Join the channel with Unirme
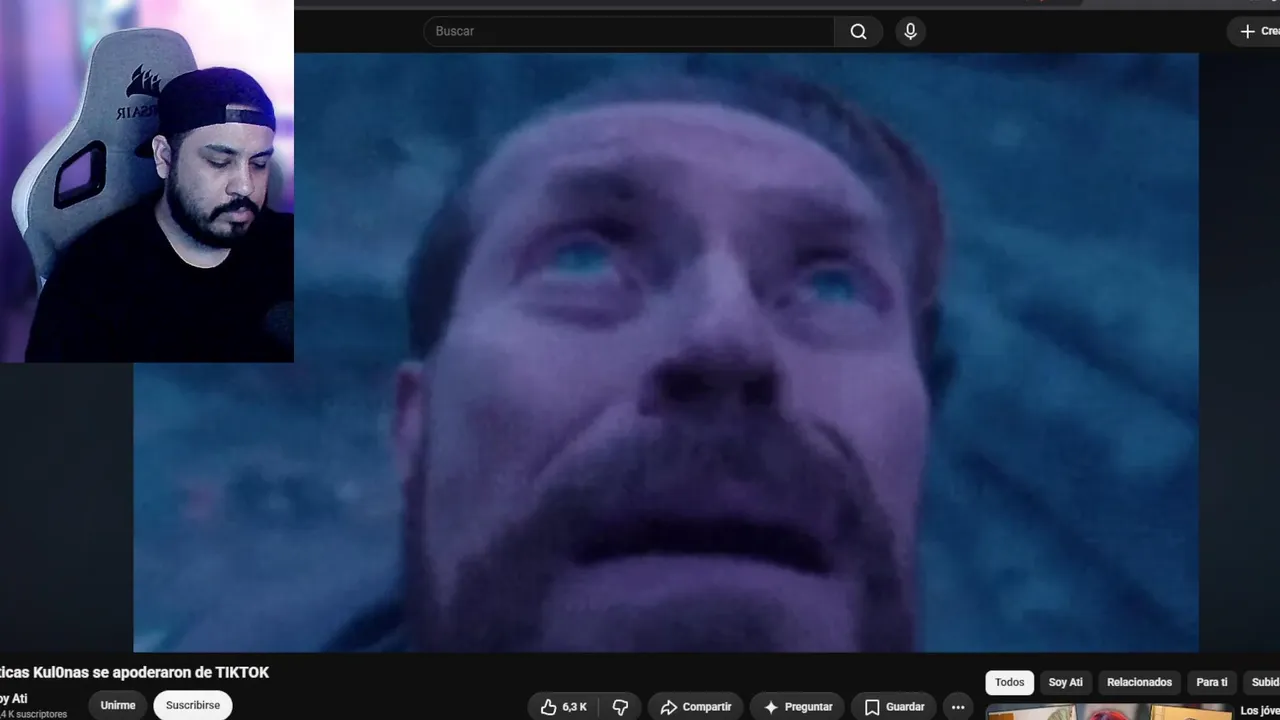The image size is (1280, 720). (x=118, y=705)
